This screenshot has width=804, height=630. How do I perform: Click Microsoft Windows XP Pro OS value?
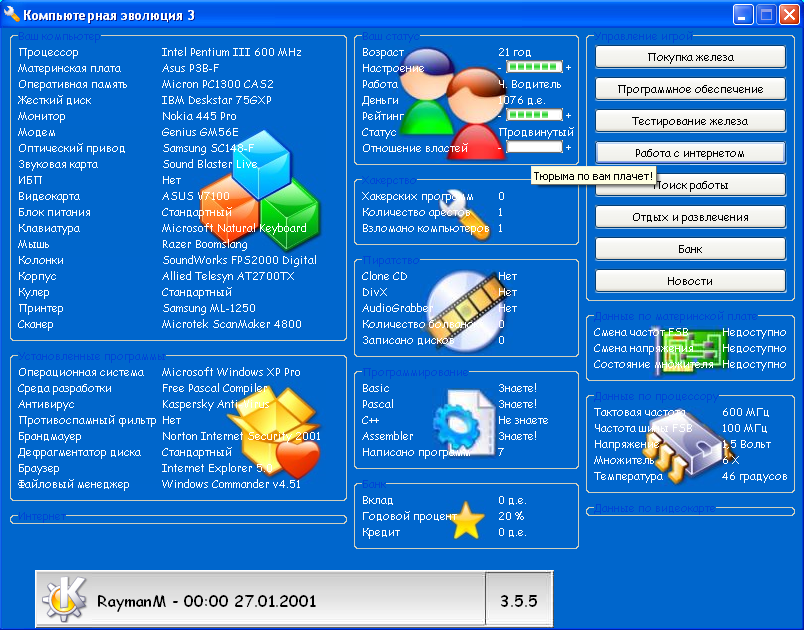point(231,372)
